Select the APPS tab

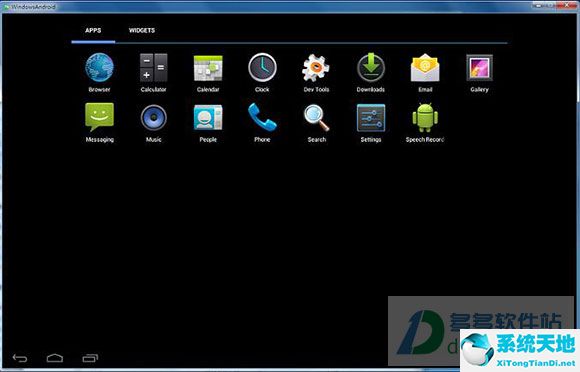[x=93, y=30]
